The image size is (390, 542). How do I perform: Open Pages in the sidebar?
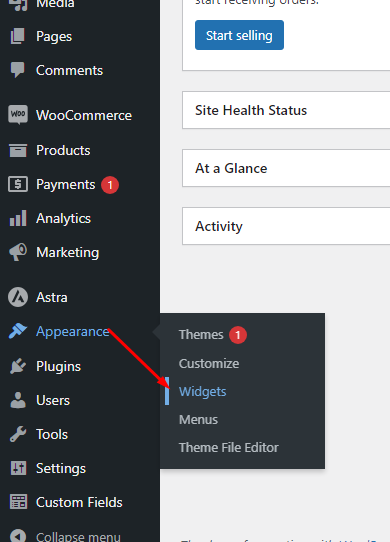54,37
